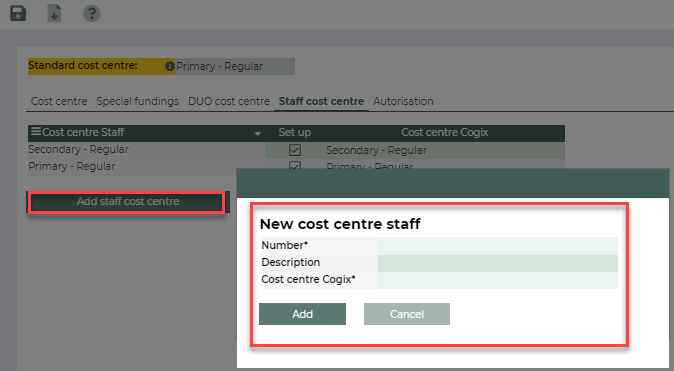
Task: Open Standard cost centre Primary - Regular field
Action: pyautogui.click(x=235, y=67)
